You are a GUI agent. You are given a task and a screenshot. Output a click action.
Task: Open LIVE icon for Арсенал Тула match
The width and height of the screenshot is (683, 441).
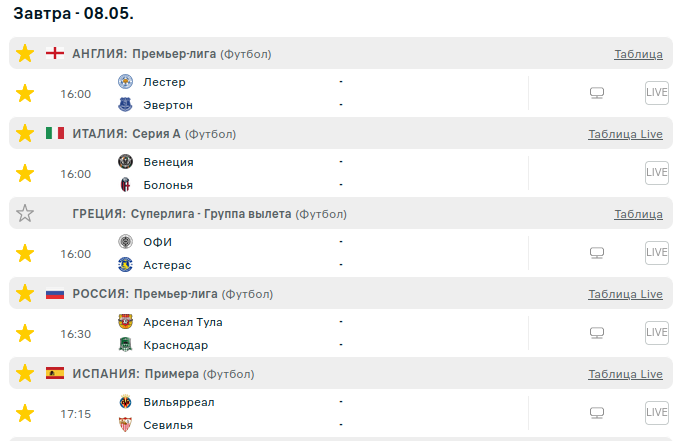click(x=656, y=333)
